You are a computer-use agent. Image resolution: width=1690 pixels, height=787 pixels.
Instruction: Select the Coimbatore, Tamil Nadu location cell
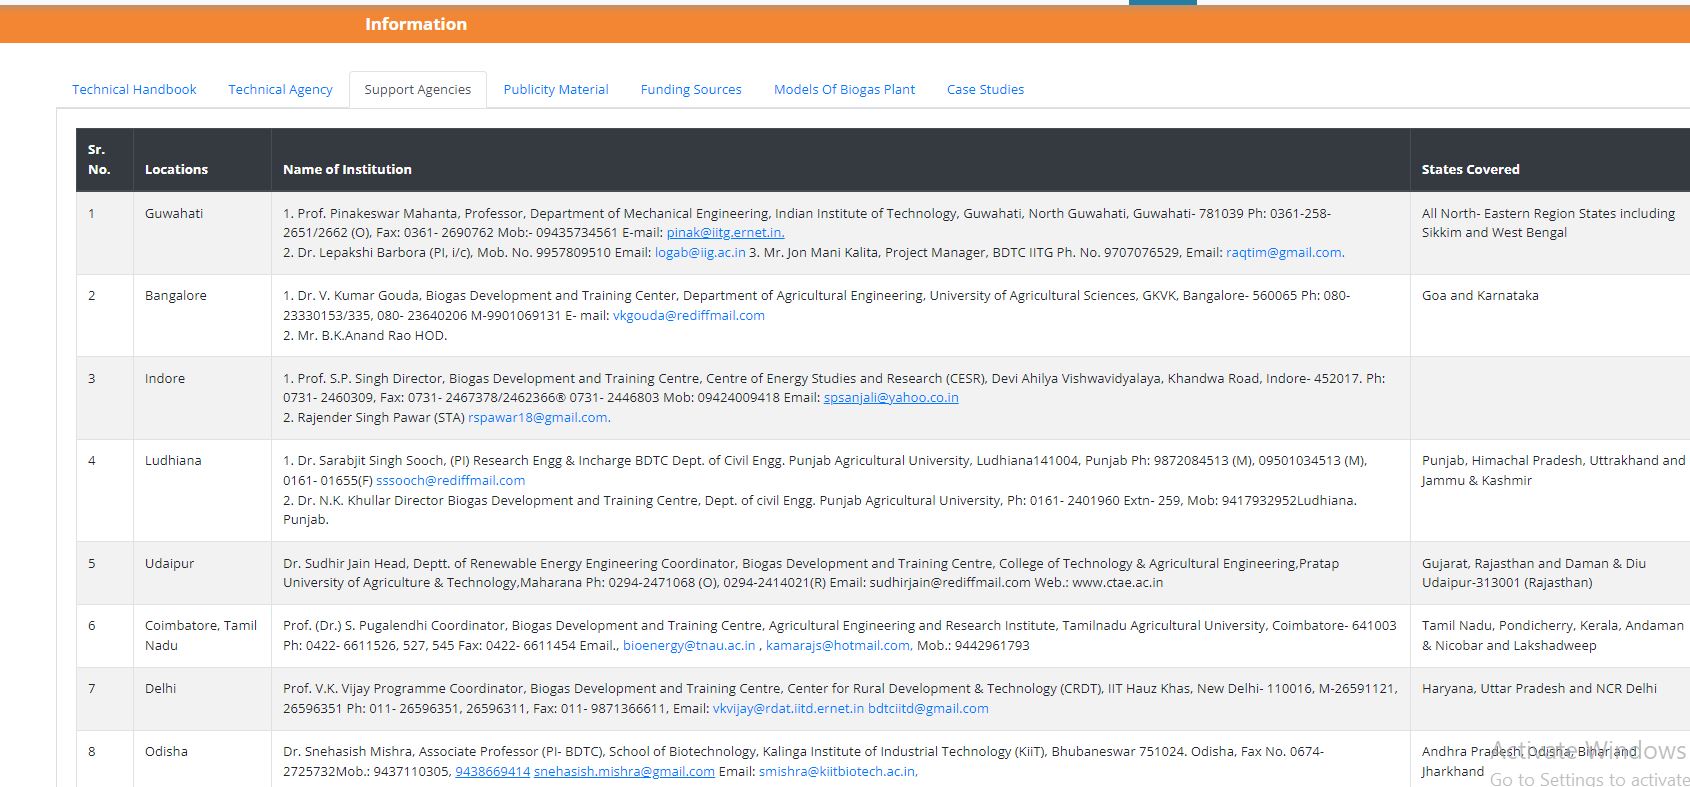pos(202,635)
